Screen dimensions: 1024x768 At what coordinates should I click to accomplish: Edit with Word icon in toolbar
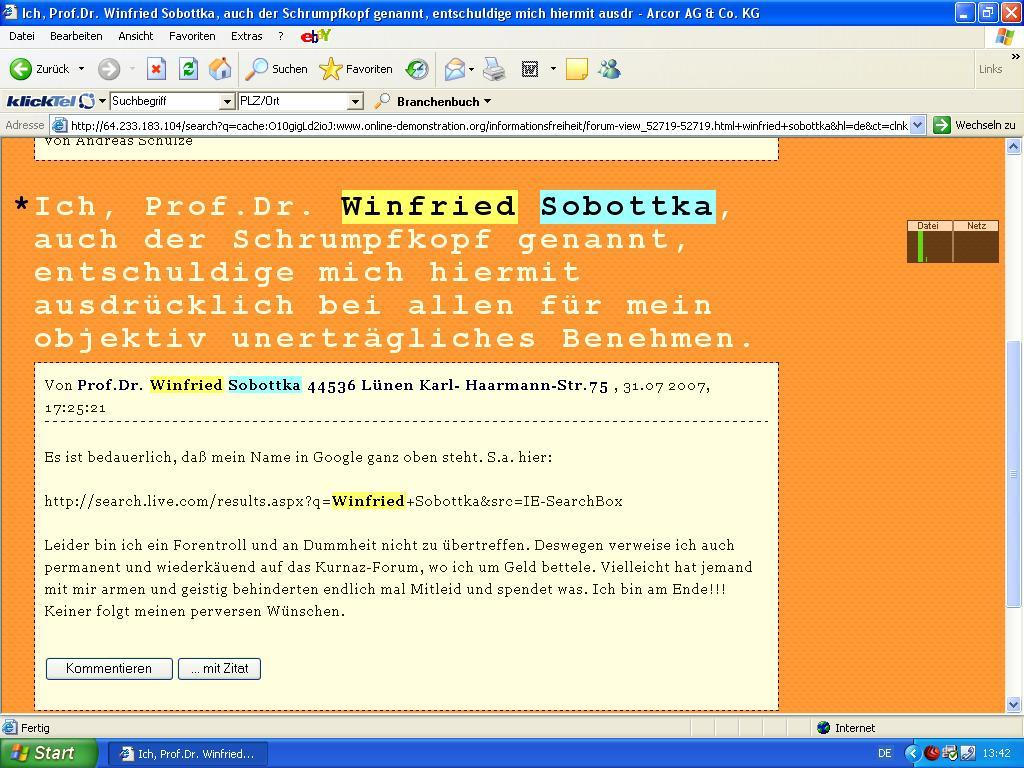coord(530,69)
